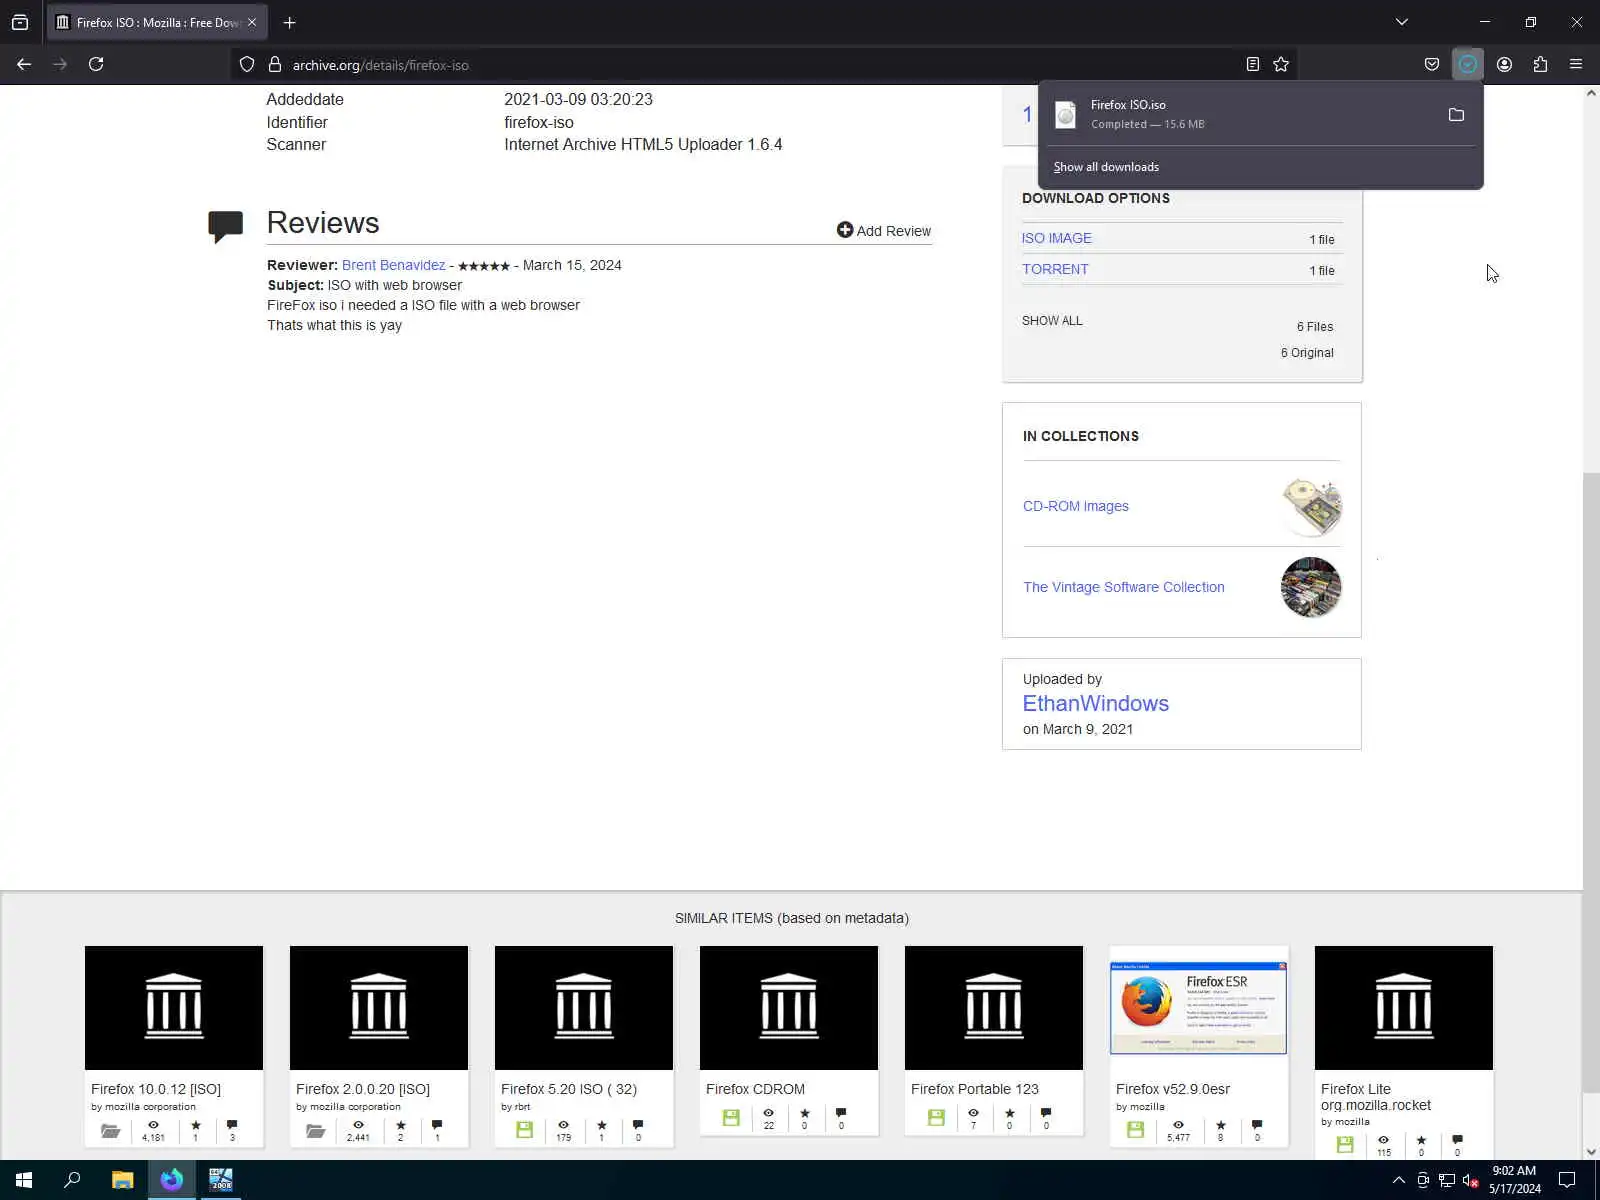Image resolution: width=1600 pixels, height=1200 pixels.
Task: Save the page to Pocket
Action: (x=1432, y=64)
